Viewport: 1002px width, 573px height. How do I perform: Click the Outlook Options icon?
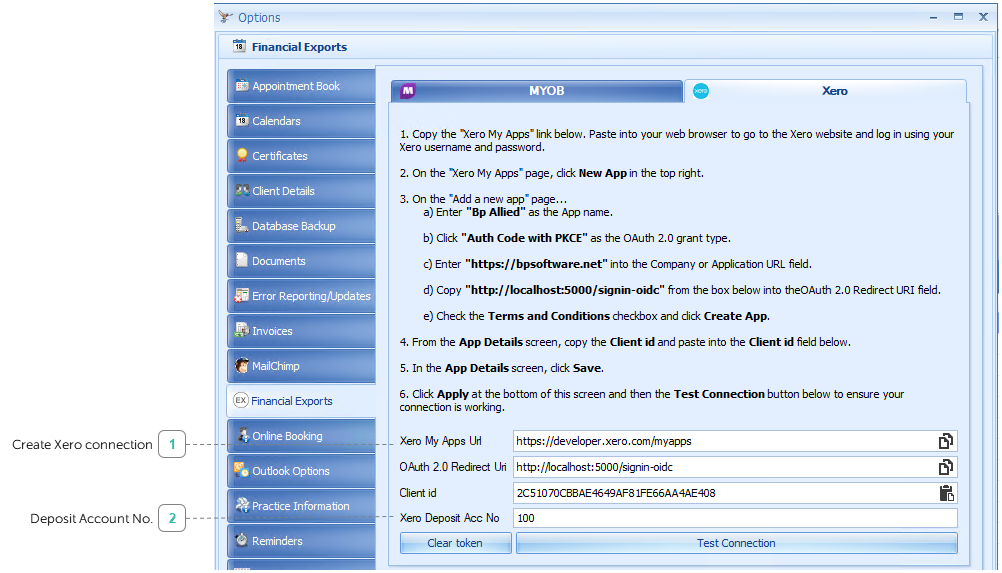click(x=242, y=470)
